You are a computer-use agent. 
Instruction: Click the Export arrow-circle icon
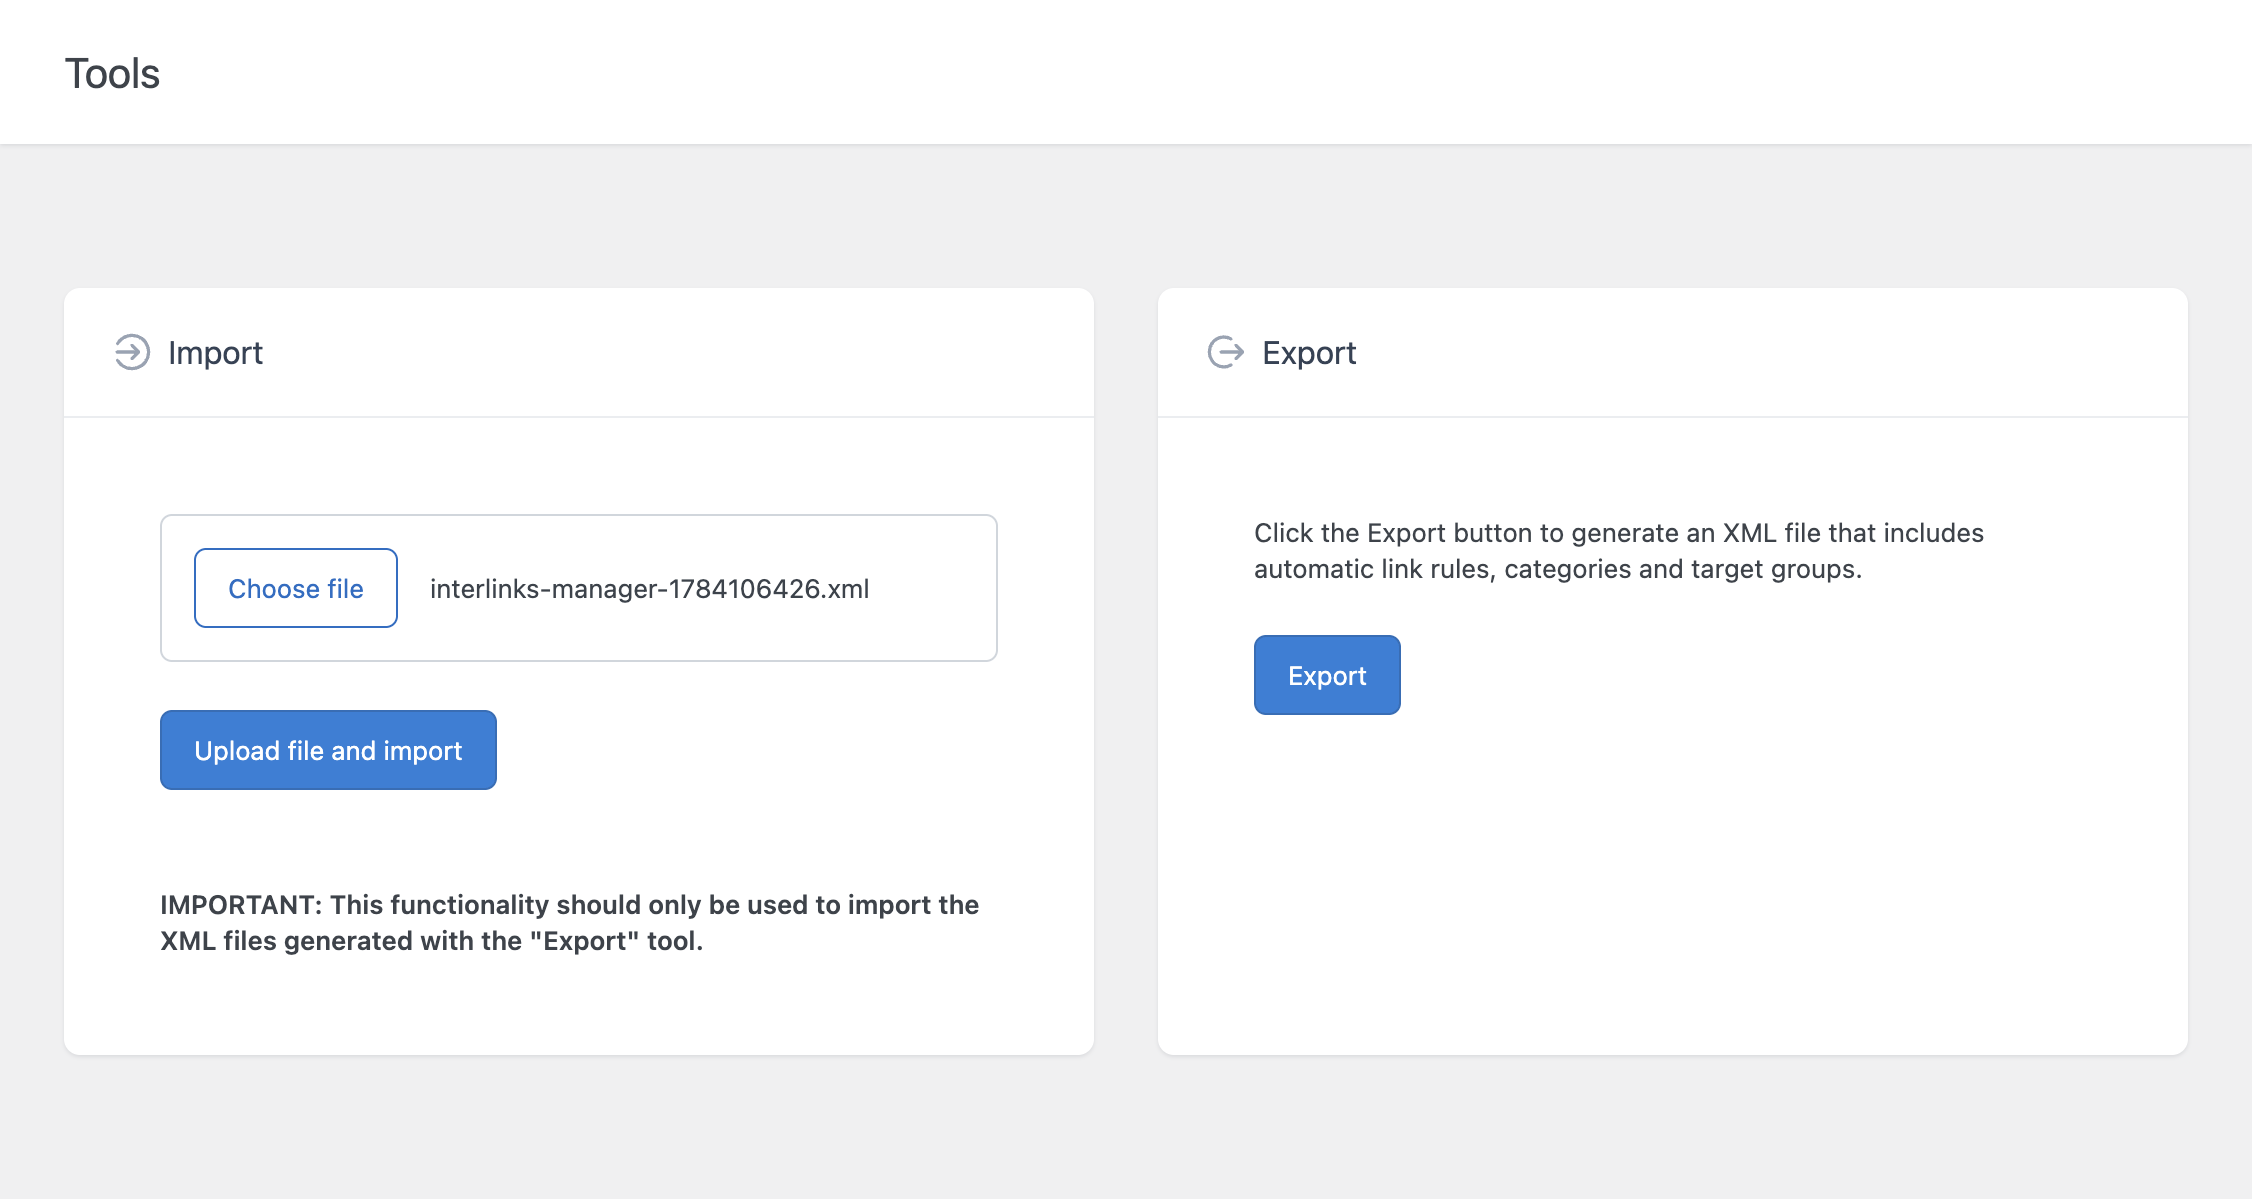1226,352
